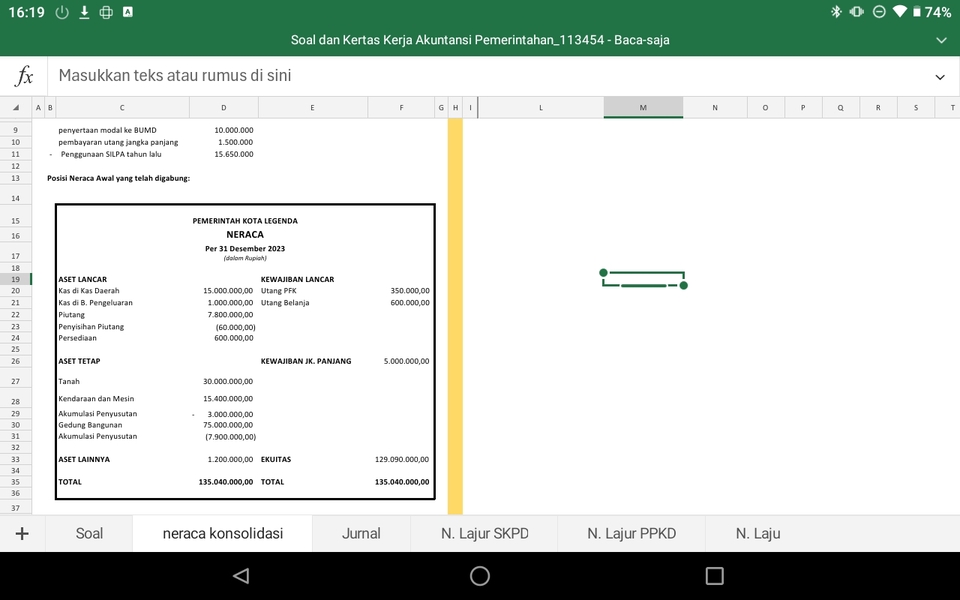Viewport: 960px width, 600px height.
Task: Expand the formula bar chevron
Action: (939, 77)
